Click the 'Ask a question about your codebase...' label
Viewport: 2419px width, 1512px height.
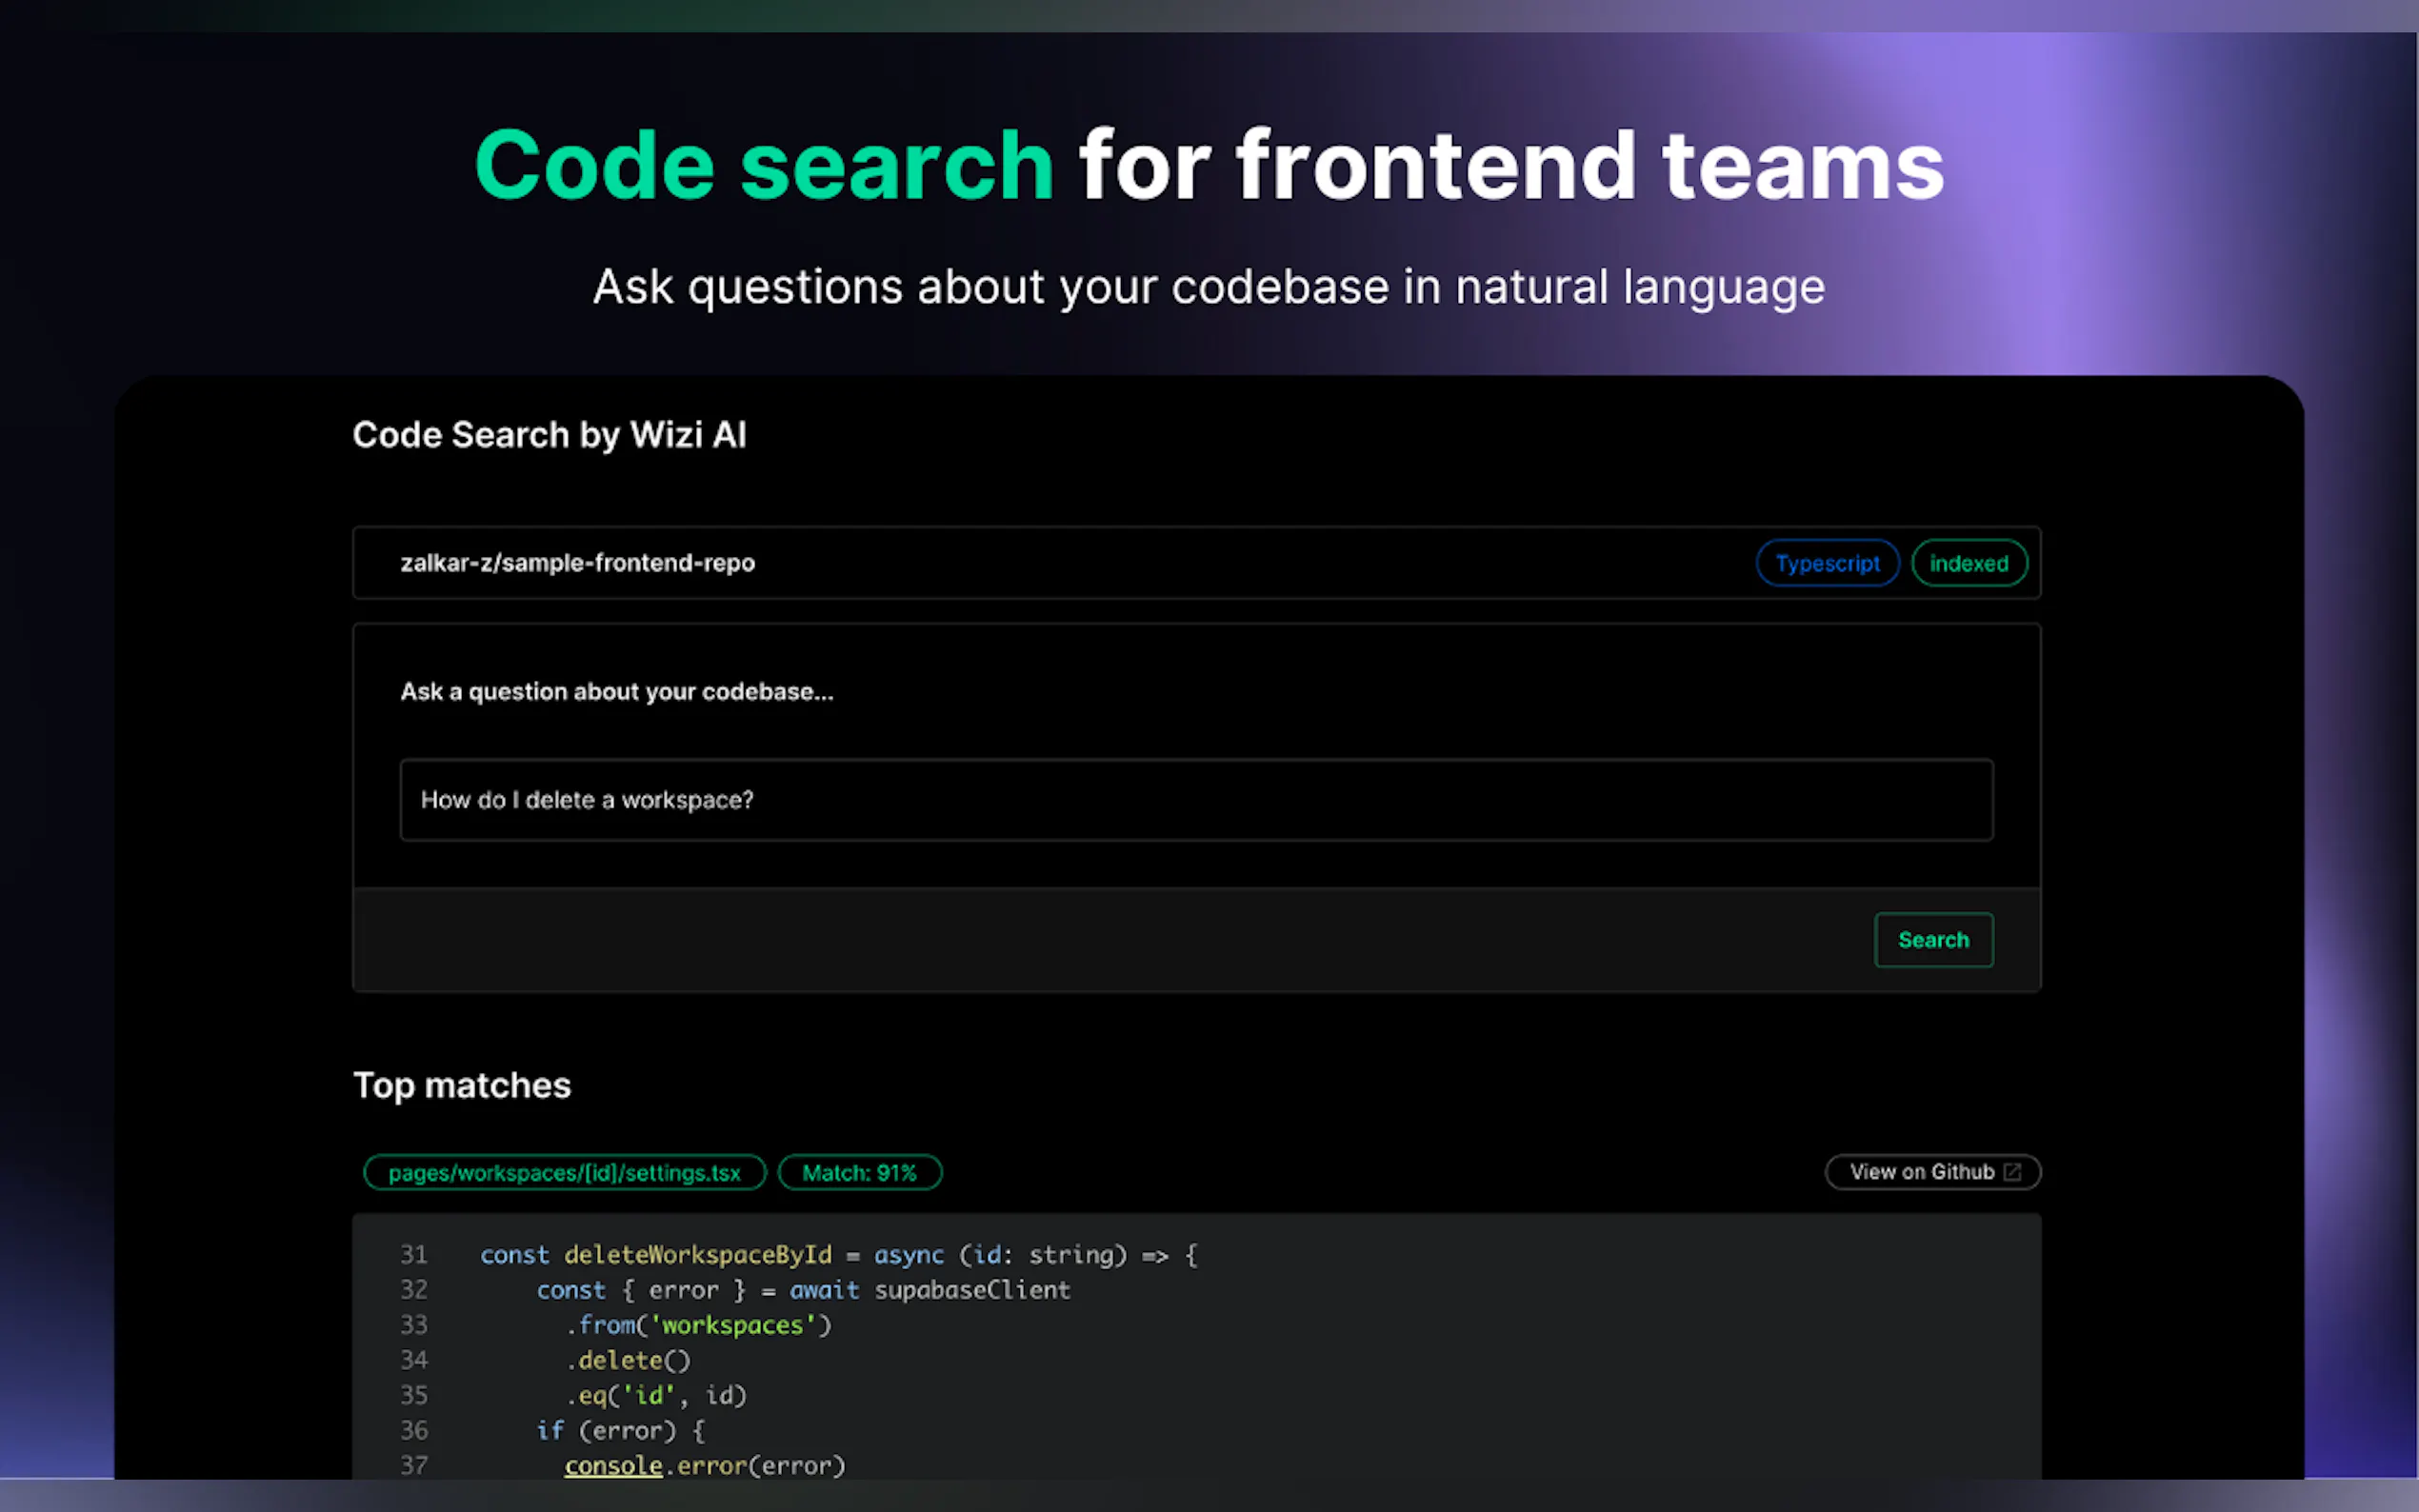click(x=616, y=692)
